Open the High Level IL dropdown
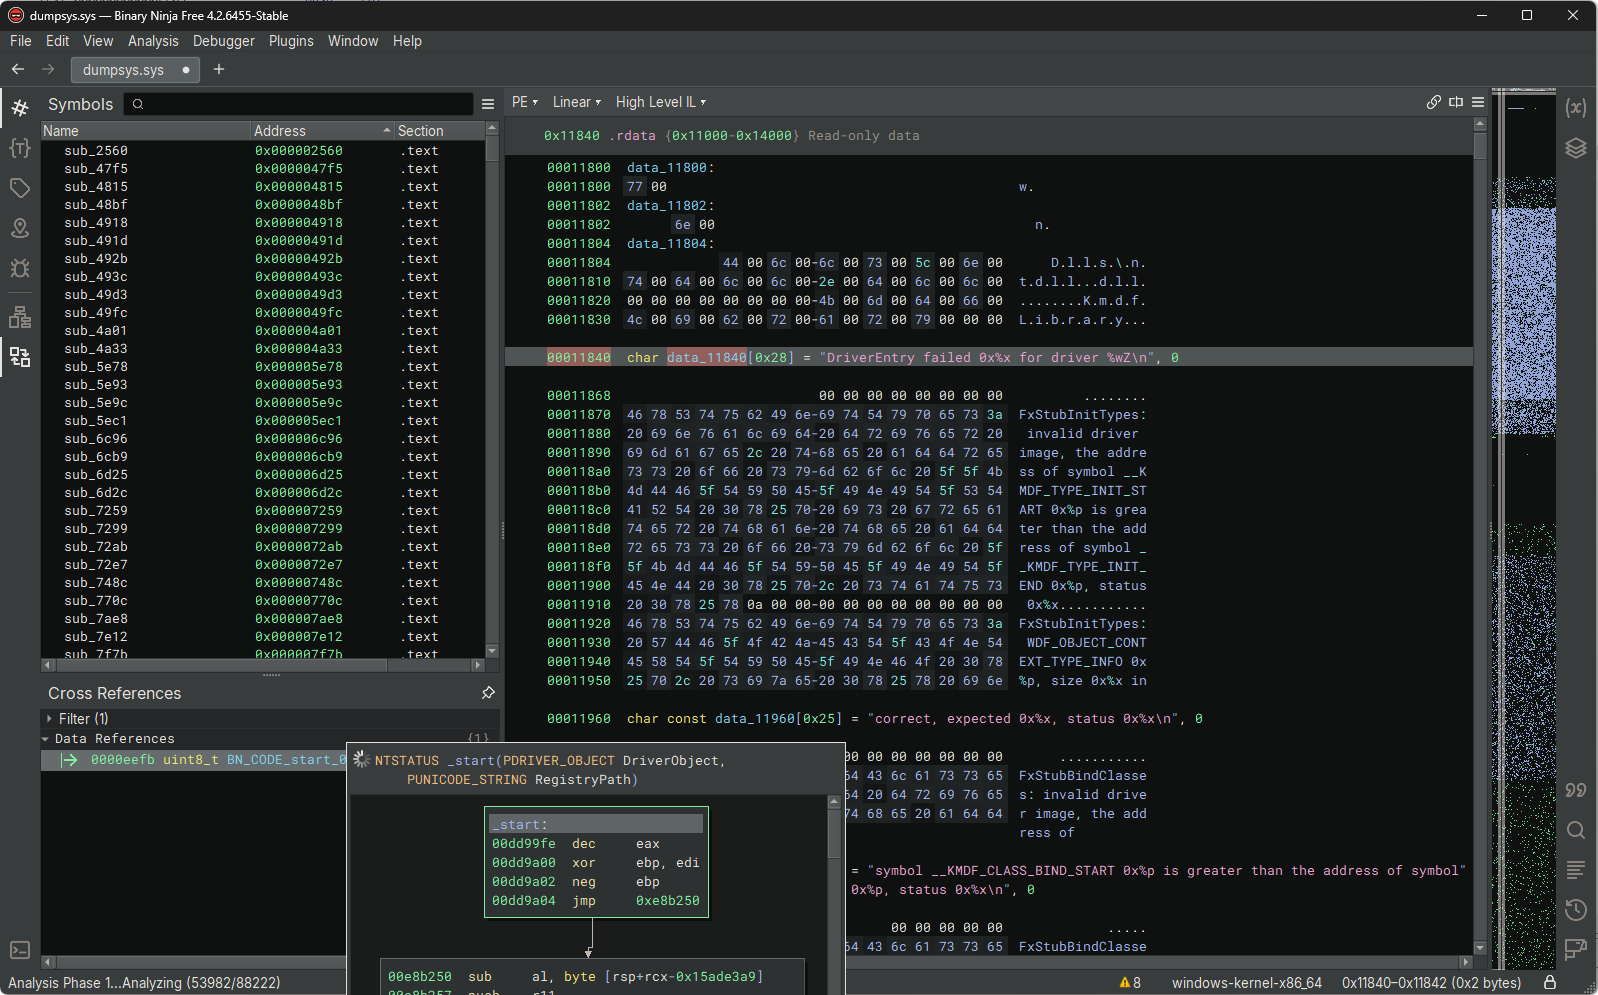This screenshot has height=995, width=1598. 660,102
